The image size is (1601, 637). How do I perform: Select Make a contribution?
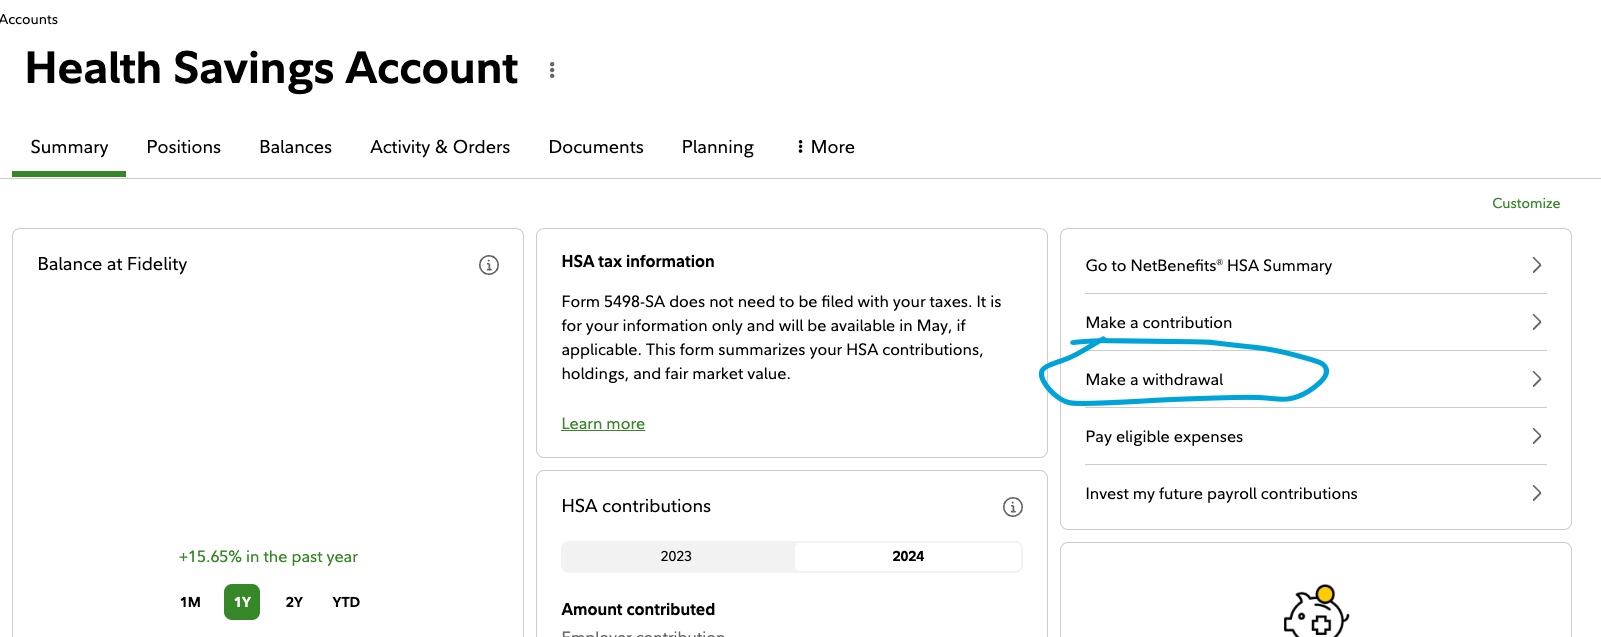pos(1315,322)
